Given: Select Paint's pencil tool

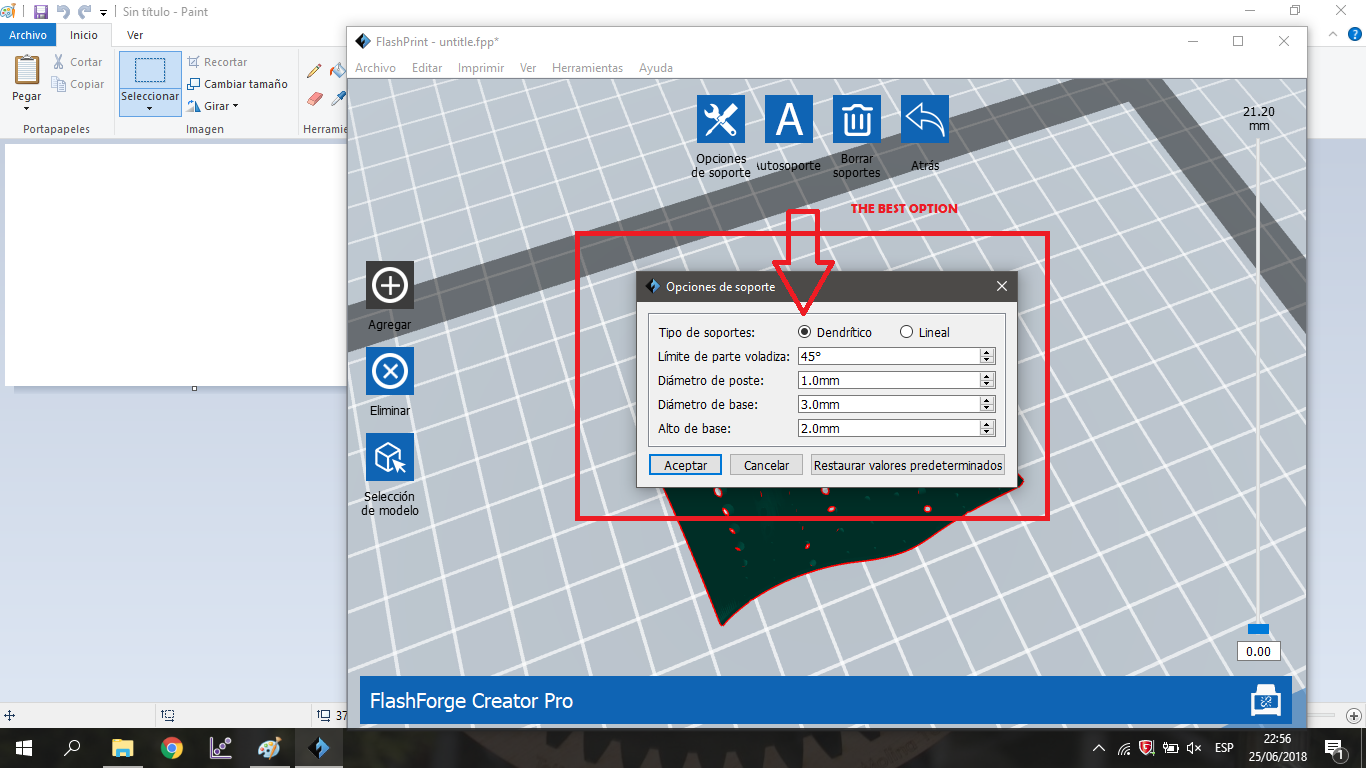Looking at the screenshot, I should click(314, 71).
